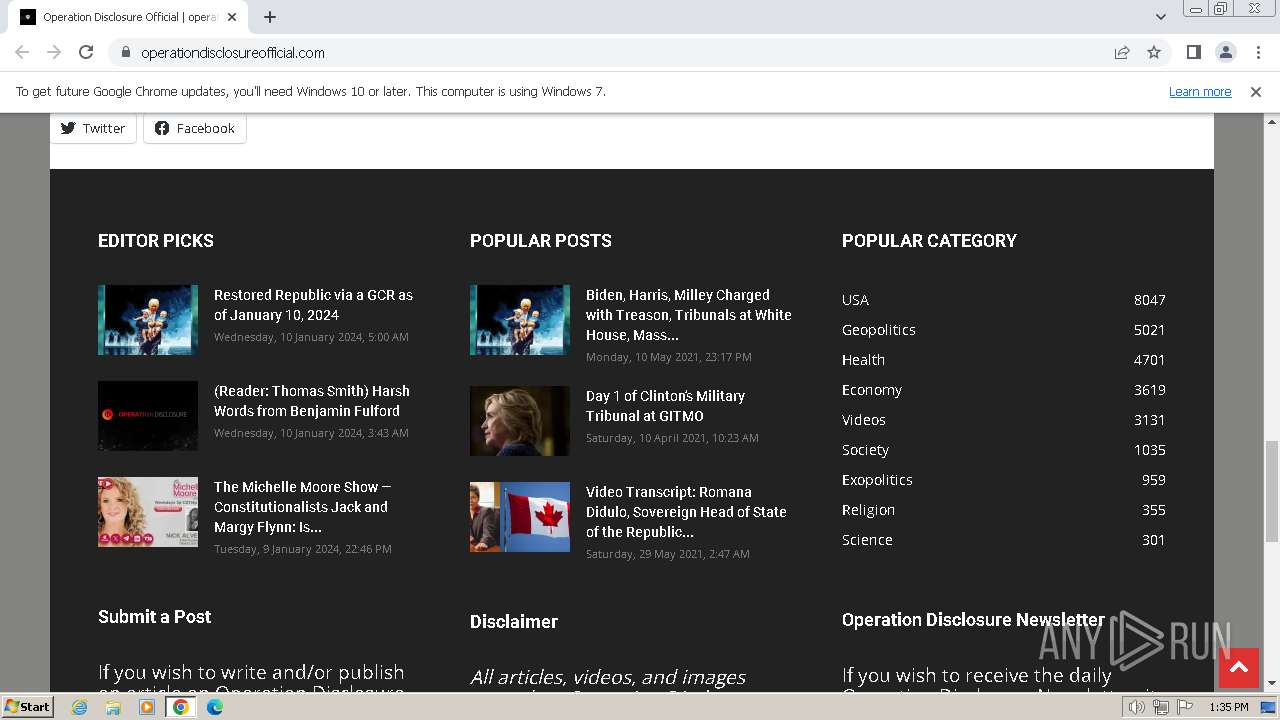
Task: Open Chrome's three-dot menu
Action: (1257, 52)
